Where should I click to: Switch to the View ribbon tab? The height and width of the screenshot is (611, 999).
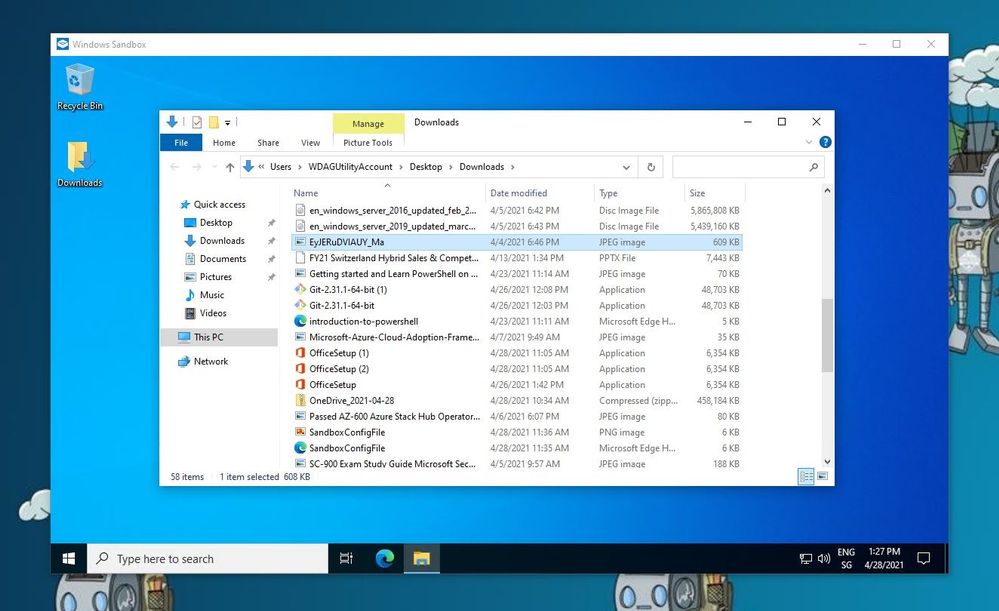click(310, 143)
